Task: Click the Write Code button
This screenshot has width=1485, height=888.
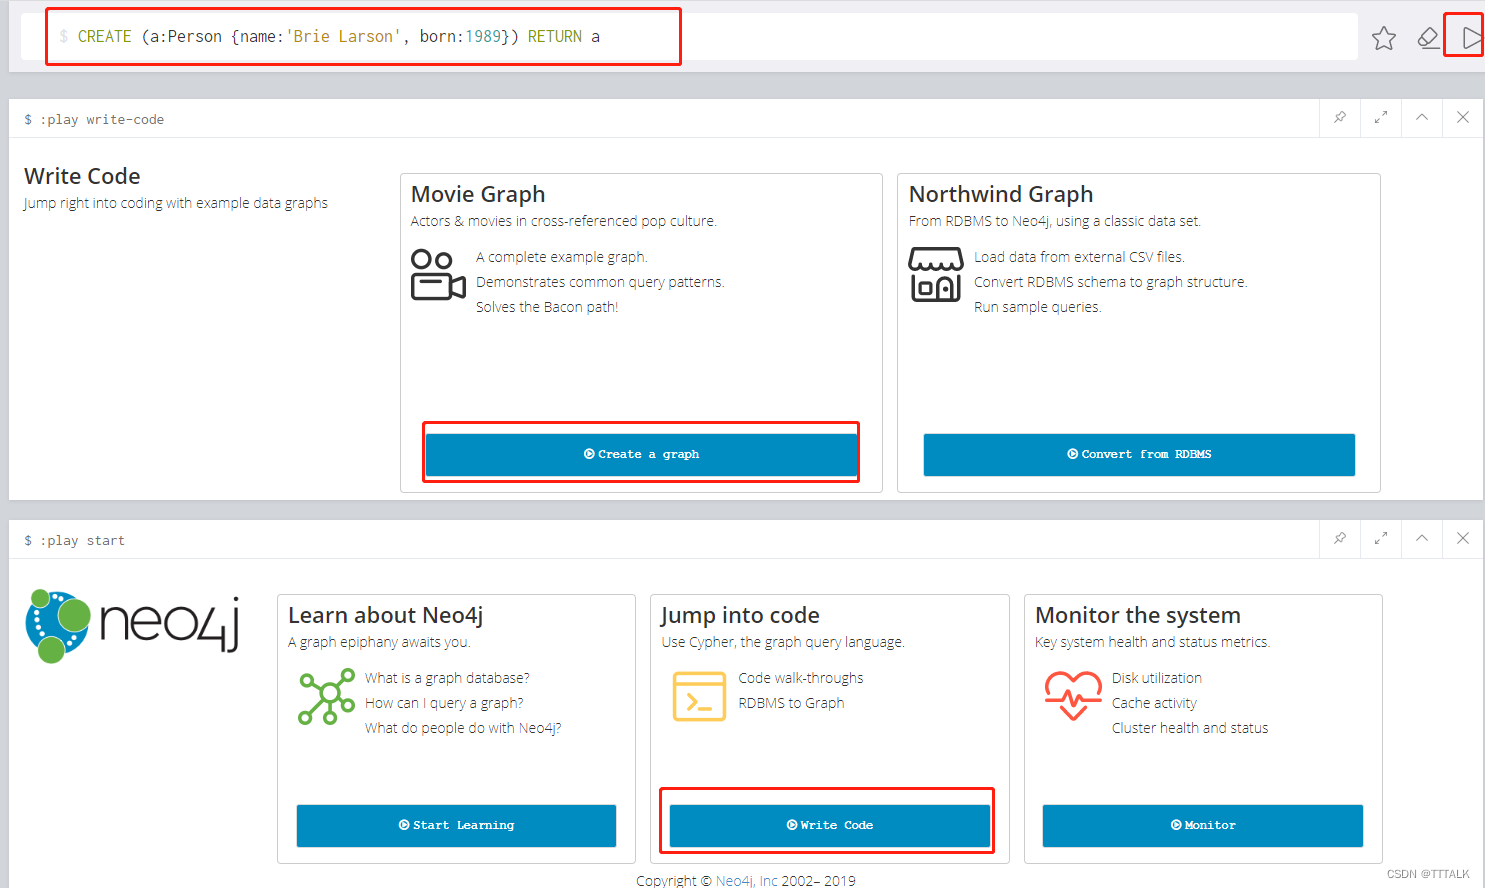Action: (x=830, y=825)
